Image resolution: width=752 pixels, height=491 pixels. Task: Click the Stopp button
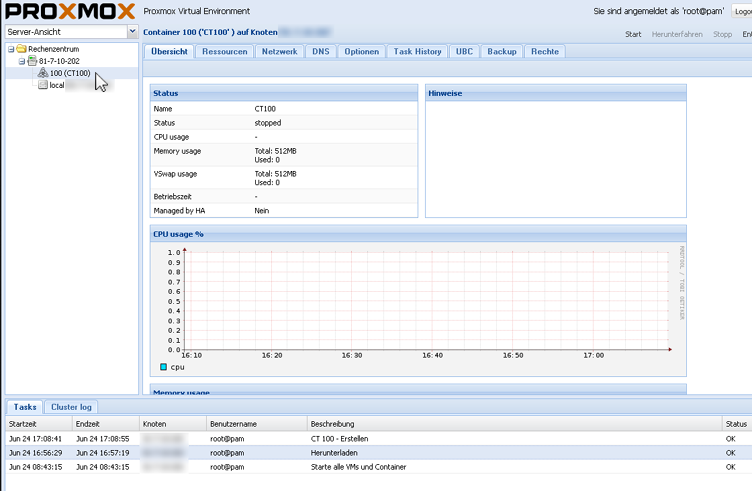pos(722,34)
